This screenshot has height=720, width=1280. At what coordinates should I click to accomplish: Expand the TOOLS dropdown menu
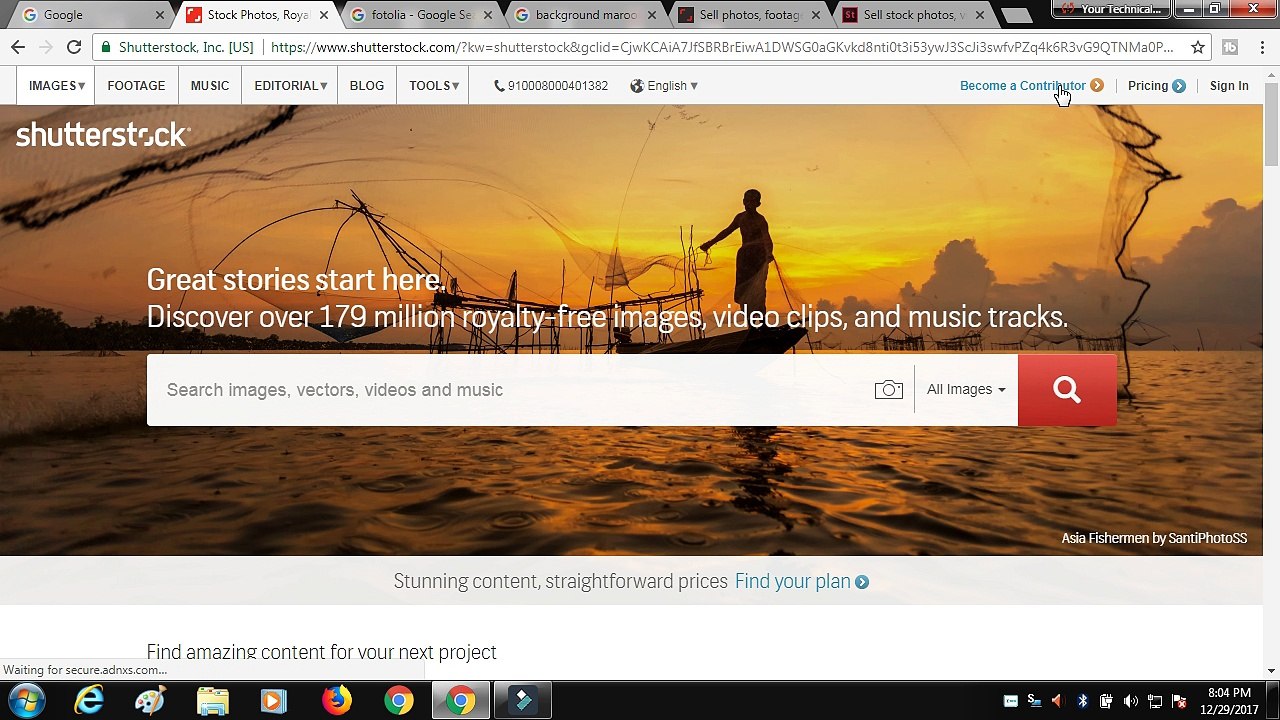tap(434, 86)
